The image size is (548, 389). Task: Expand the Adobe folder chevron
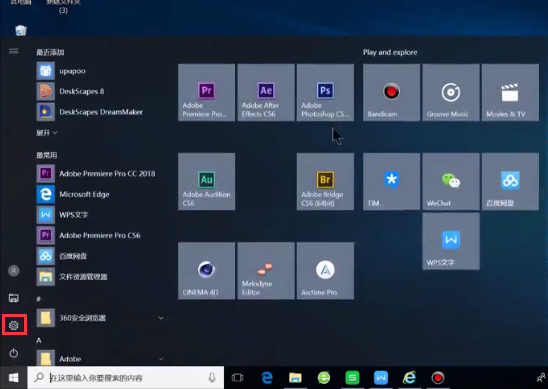point(161,359)
